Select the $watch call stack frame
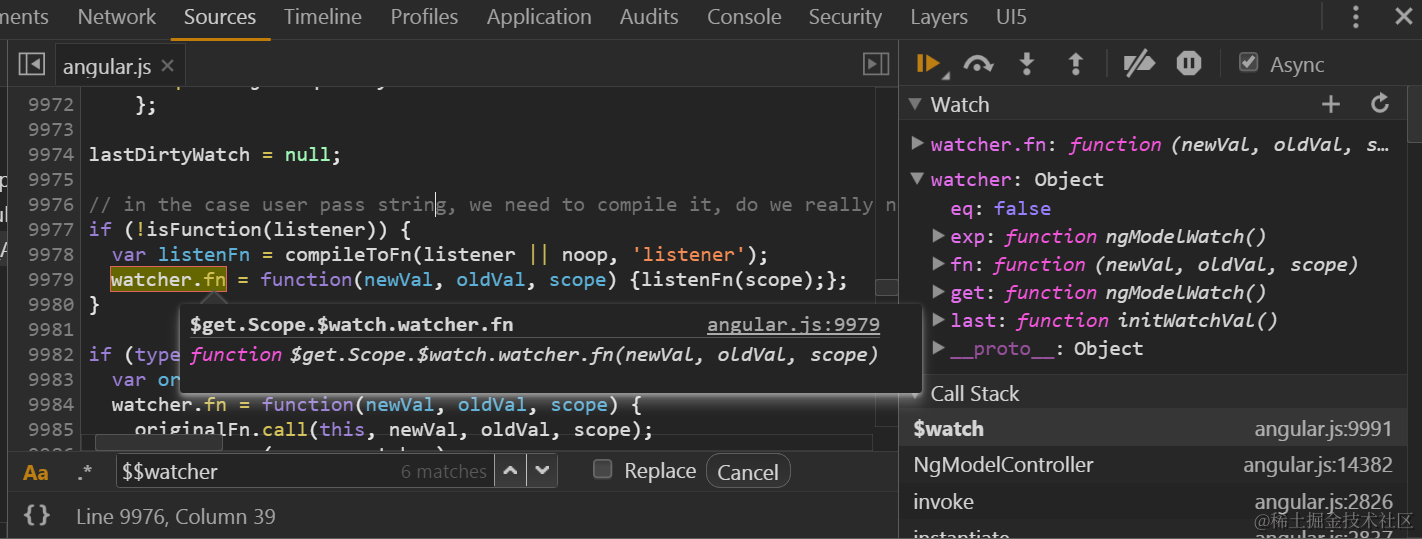 click(x=1160, y=429)
